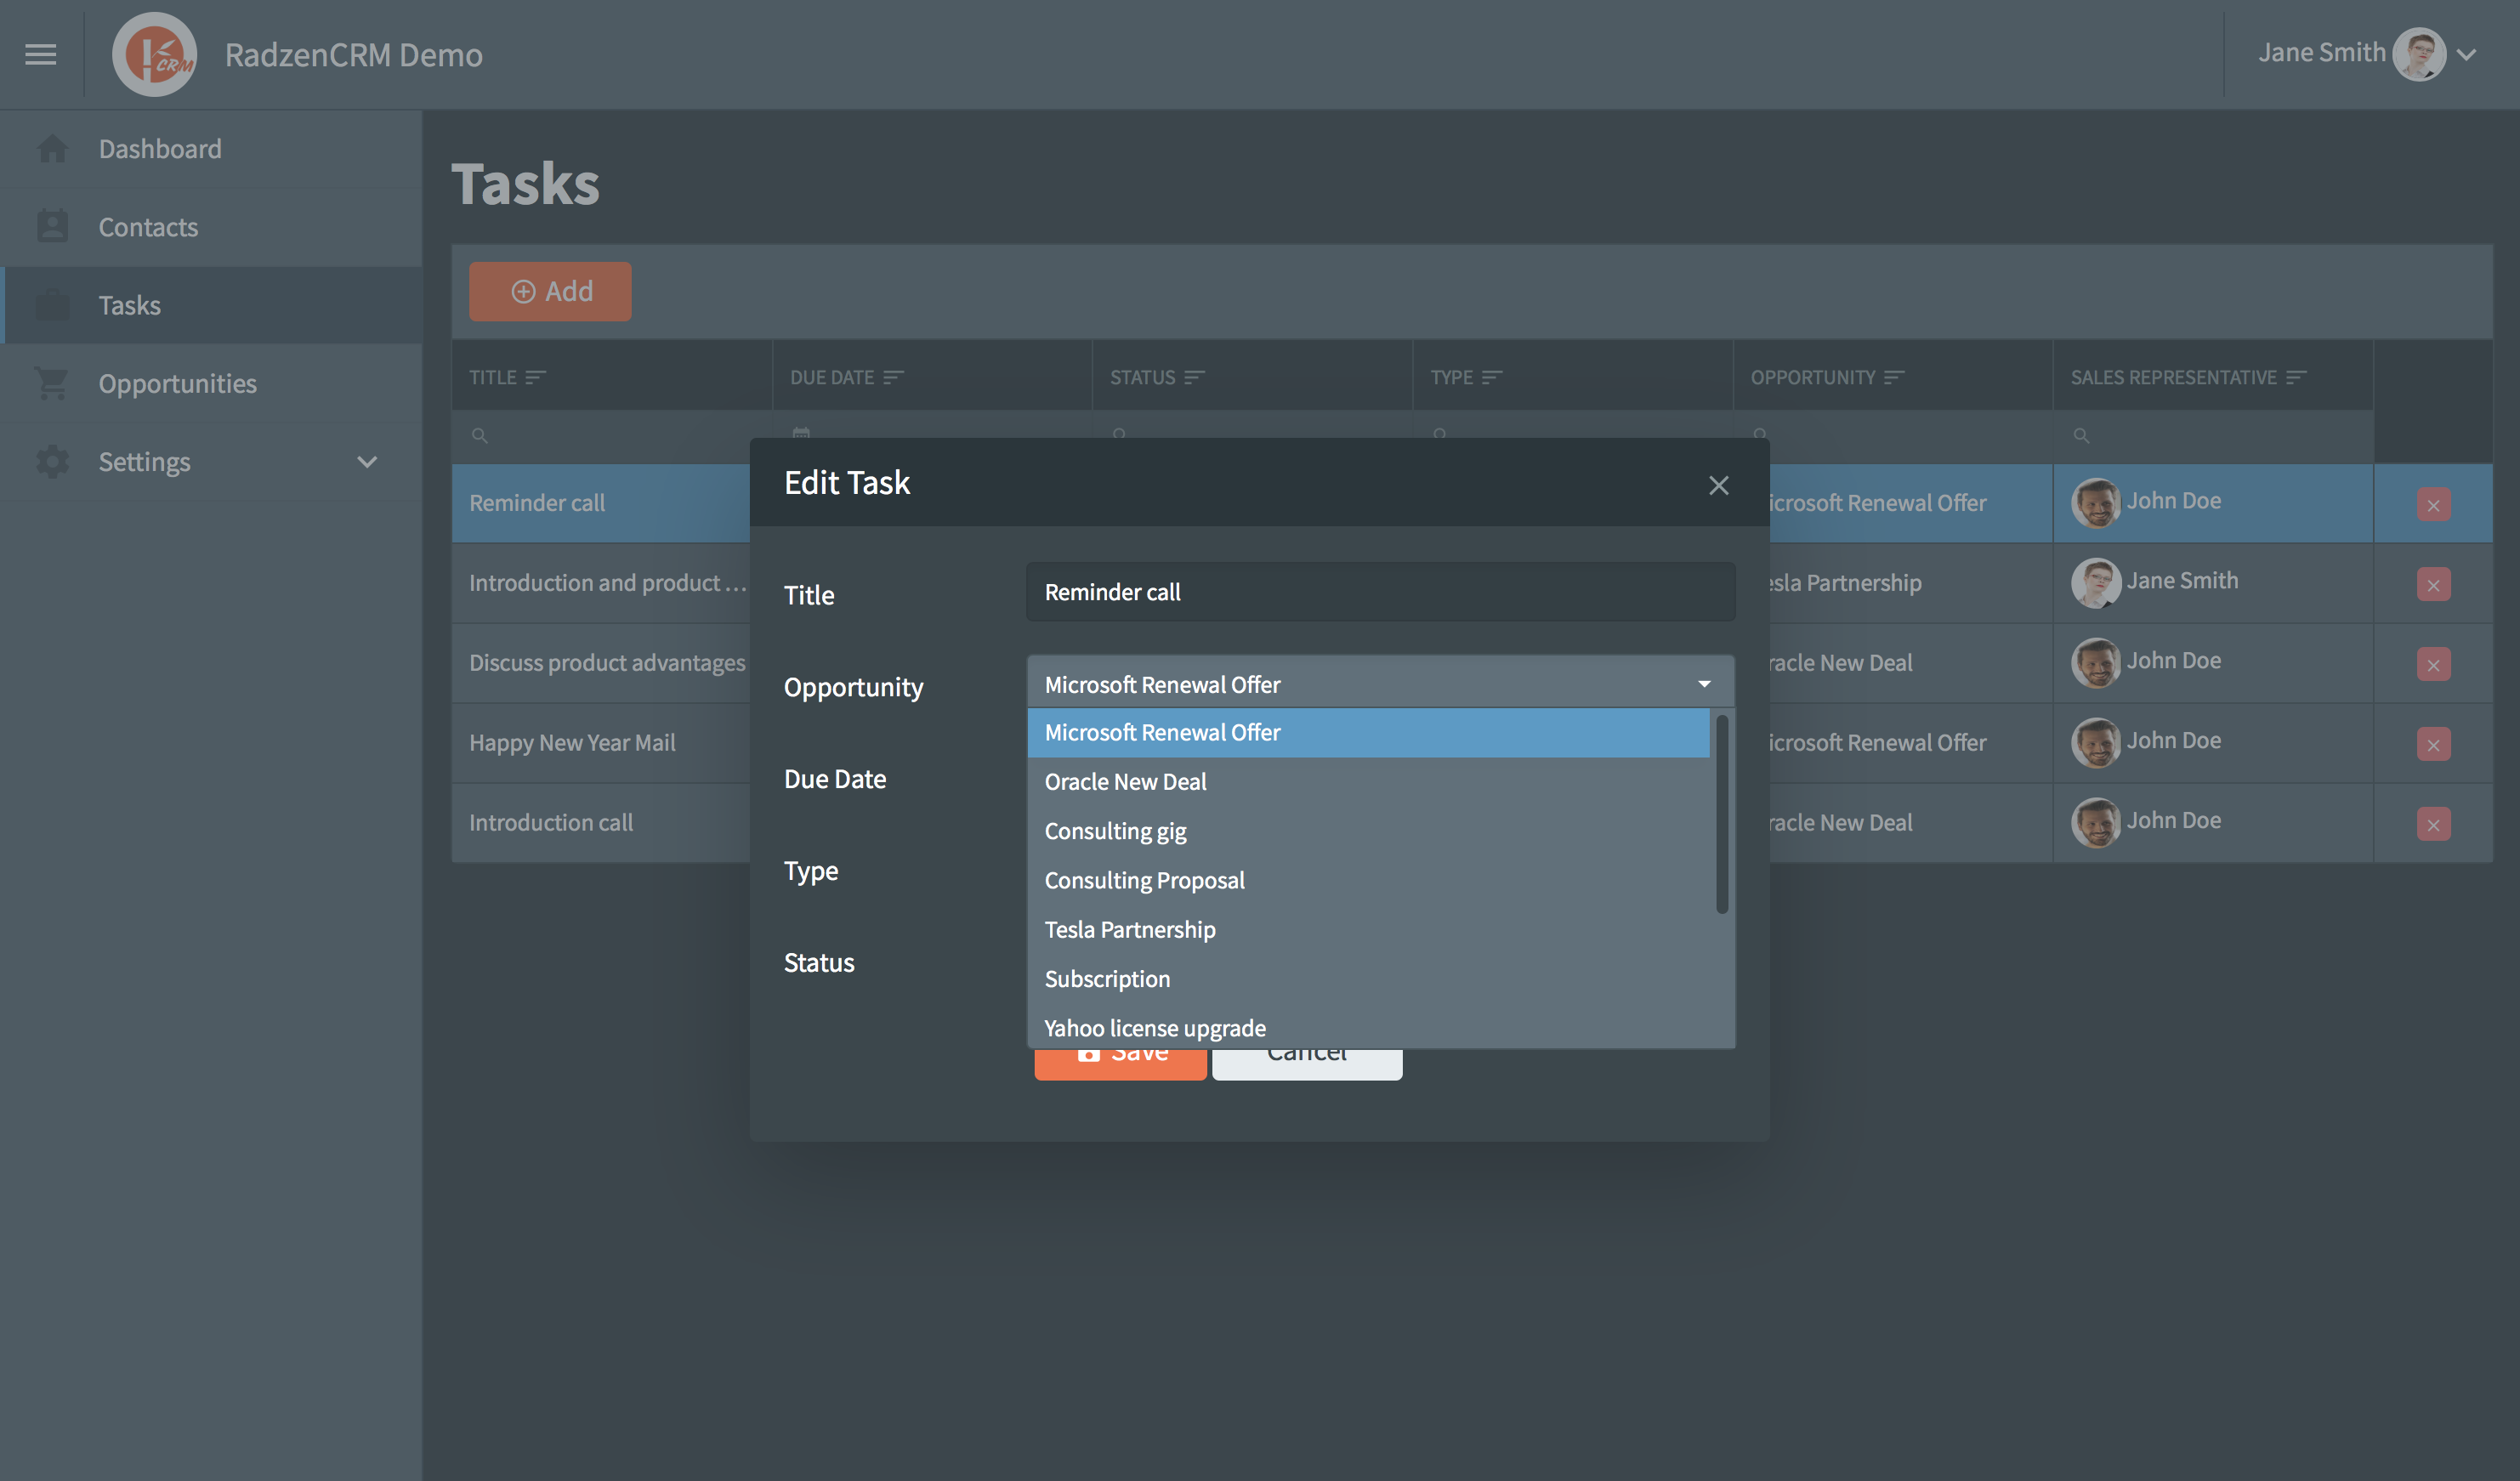Sort by the Type column
Viewport: 2520px width, 1481px height.
pyautogui.click(x=1492, y=377)
